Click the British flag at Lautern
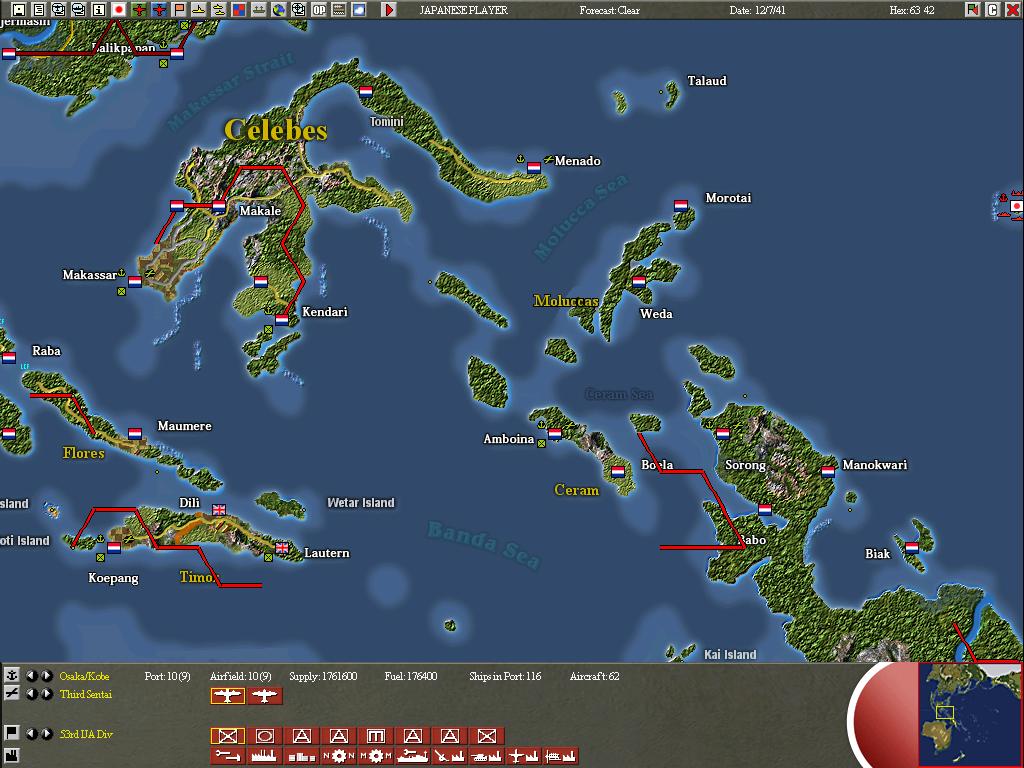The image size is (1024, 768). coord(282,547)
